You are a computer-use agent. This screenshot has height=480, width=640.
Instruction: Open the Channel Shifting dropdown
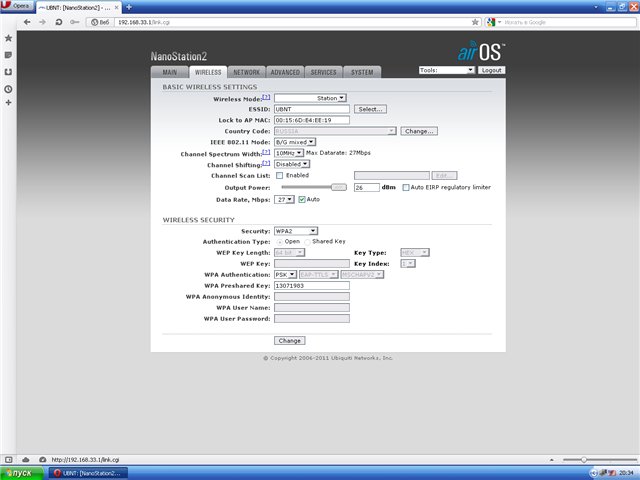point(292,164)
